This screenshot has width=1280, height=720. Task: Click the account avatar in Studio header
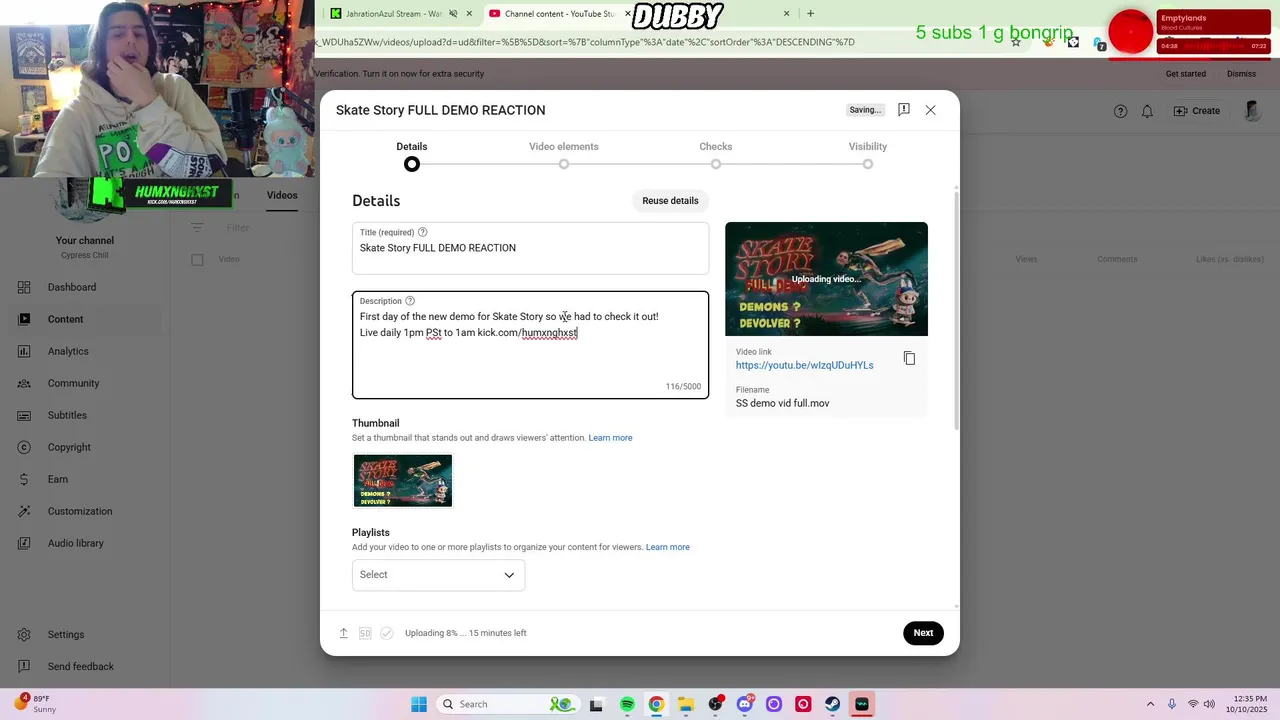(1252, 111)
